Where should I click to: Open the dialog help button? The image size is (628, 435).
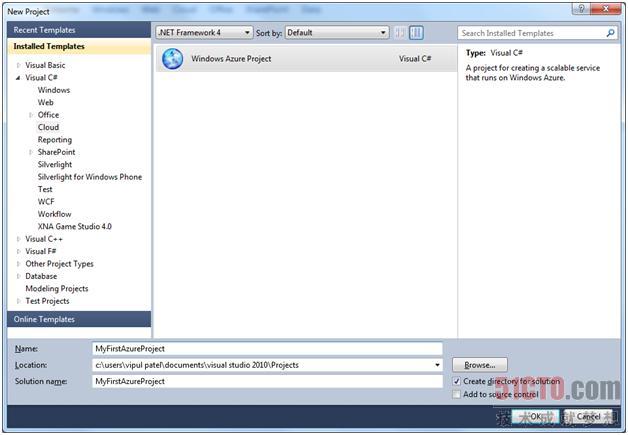coord(582,8)
